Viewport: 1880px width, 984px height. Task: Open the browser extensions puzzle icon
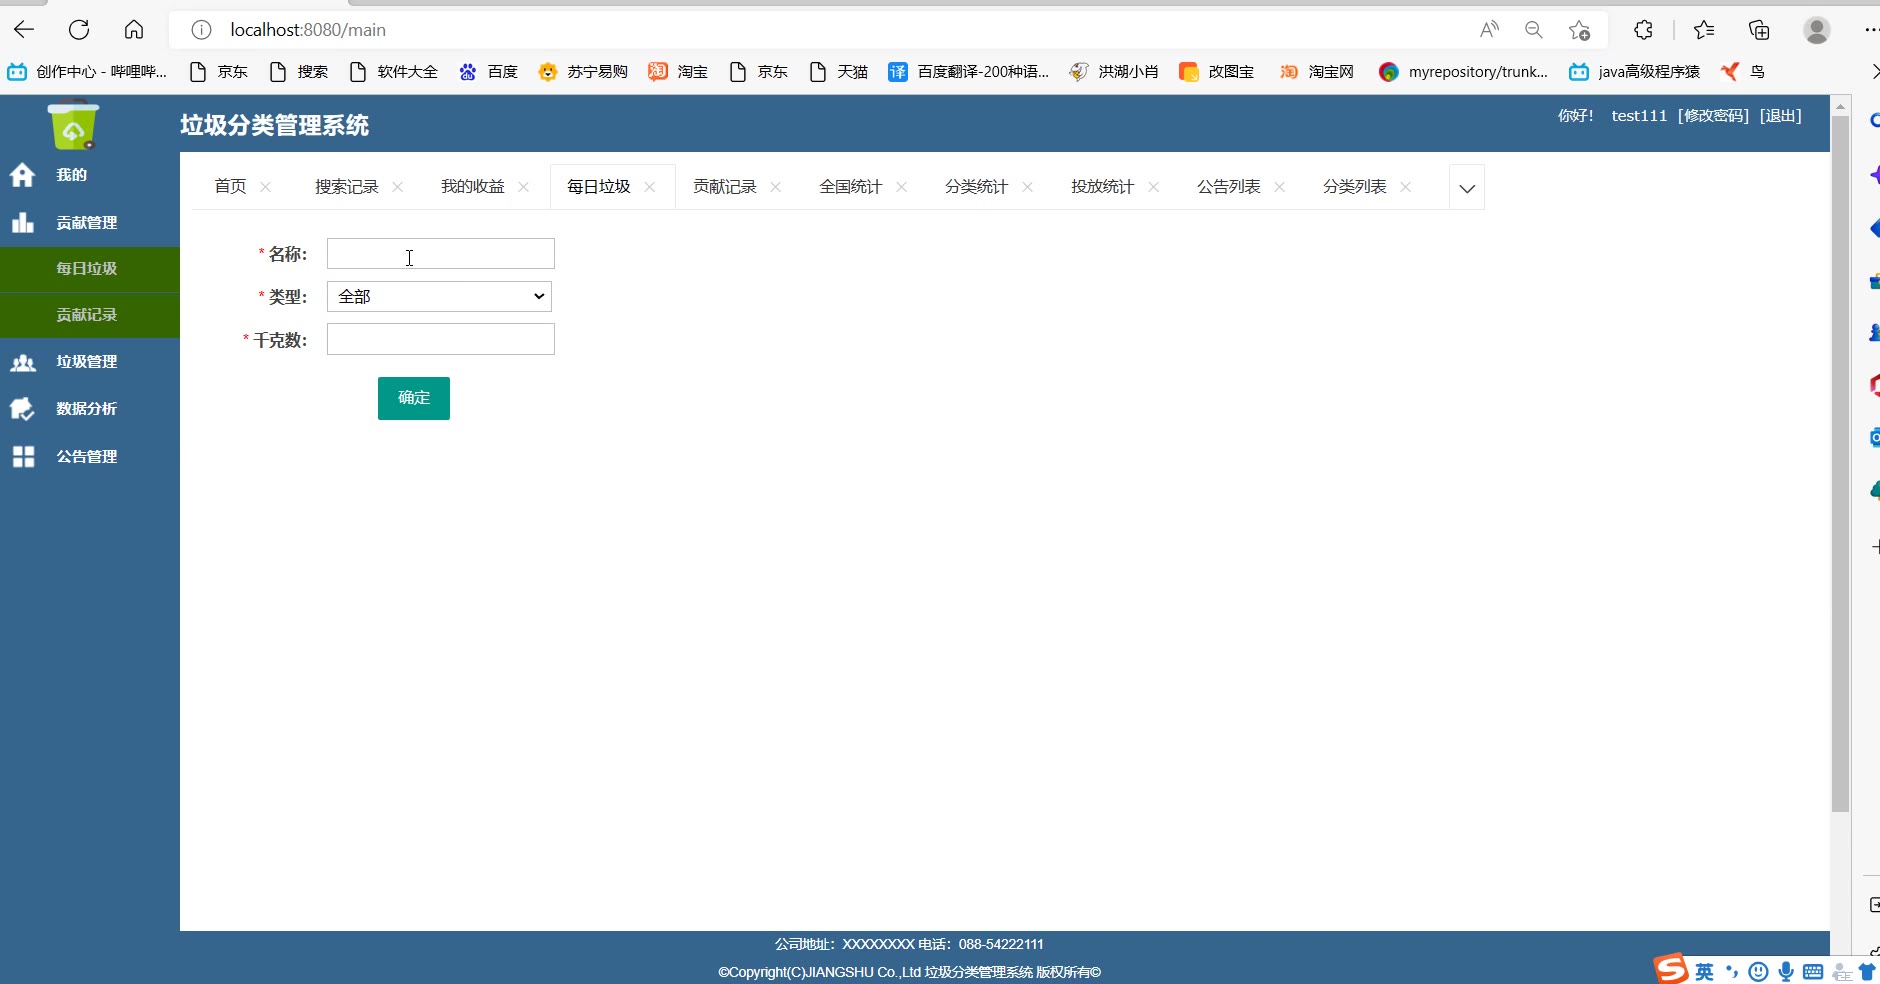(1643, 30)
